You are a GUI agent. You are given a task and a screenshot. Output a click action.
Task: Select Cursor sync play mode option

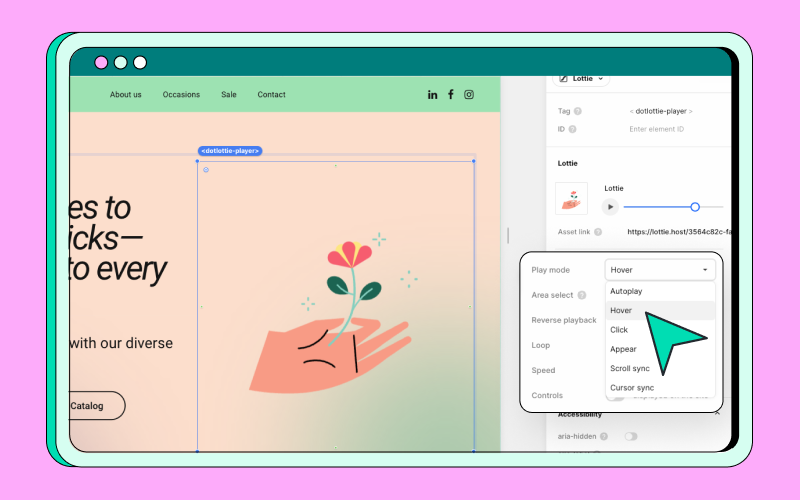(x=660, y=388)
